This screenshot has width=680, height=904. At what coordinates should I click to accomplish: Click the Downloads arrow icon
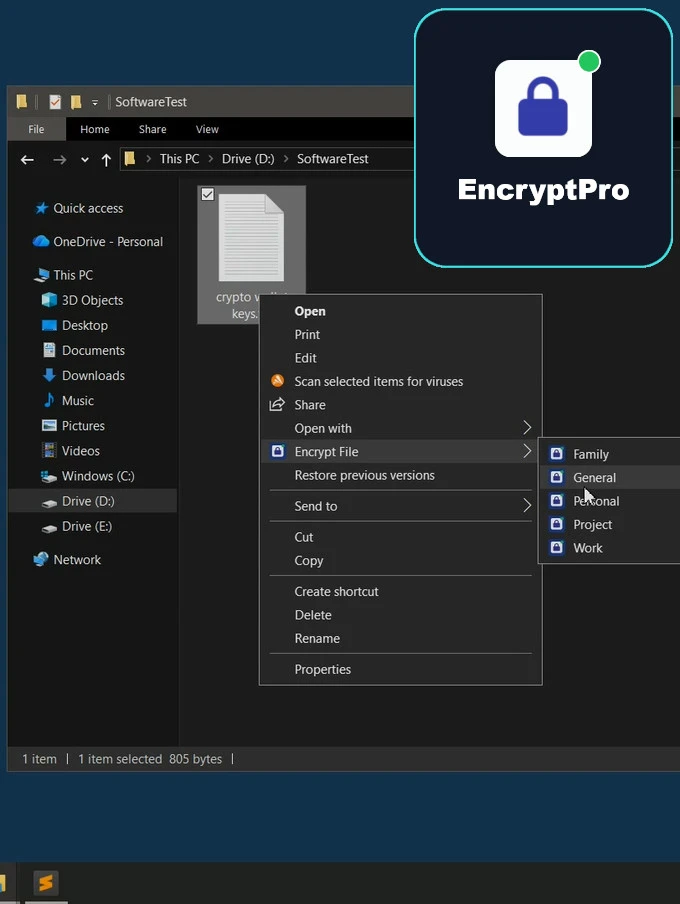(49, 375)
